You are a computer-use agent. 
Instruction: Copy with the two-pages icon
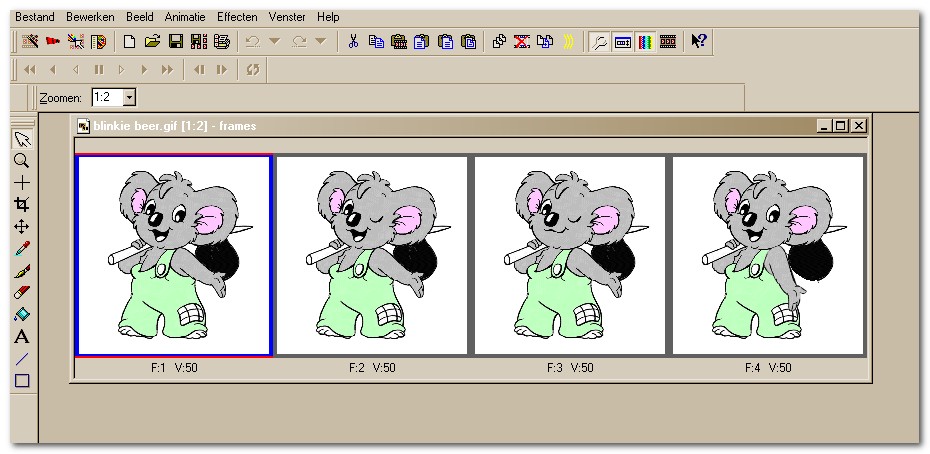376,42
